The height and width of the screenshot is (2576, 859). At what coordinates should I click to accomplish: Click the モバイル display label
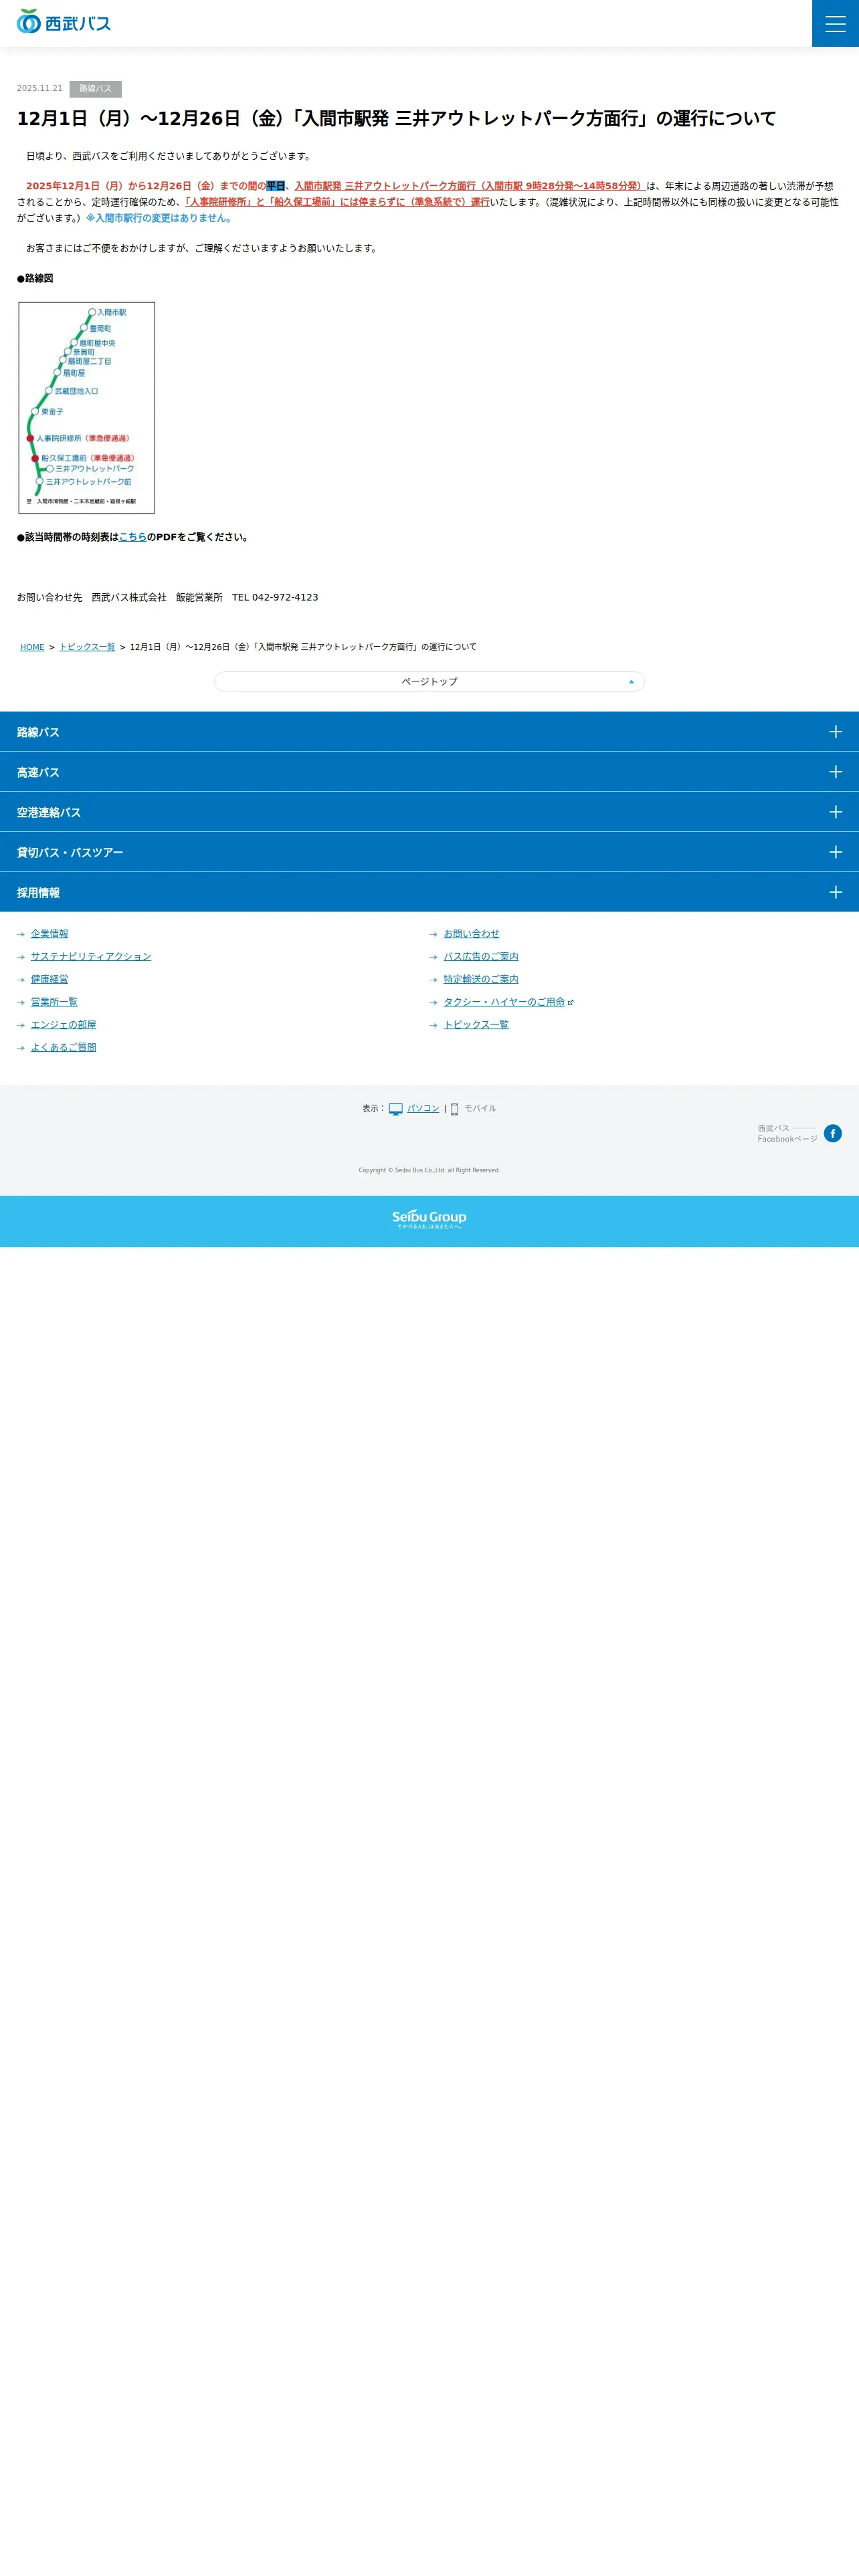[480, 1108]
